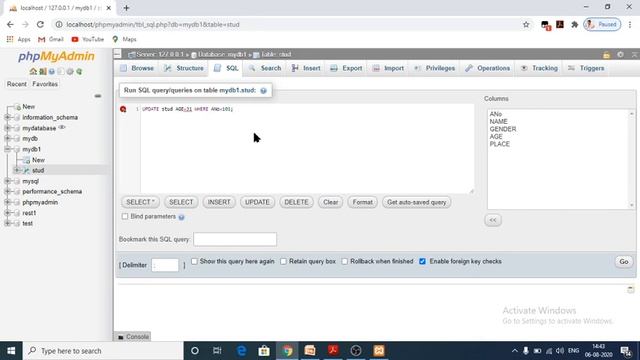
Task: Collapse the mydb1 database node
Action: point(7,149)
